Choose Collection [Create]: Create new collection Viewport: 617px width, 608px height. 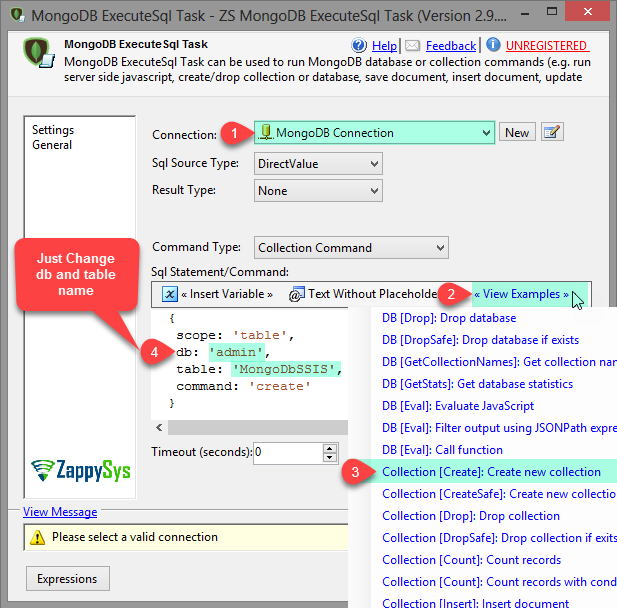click(491, 472)
